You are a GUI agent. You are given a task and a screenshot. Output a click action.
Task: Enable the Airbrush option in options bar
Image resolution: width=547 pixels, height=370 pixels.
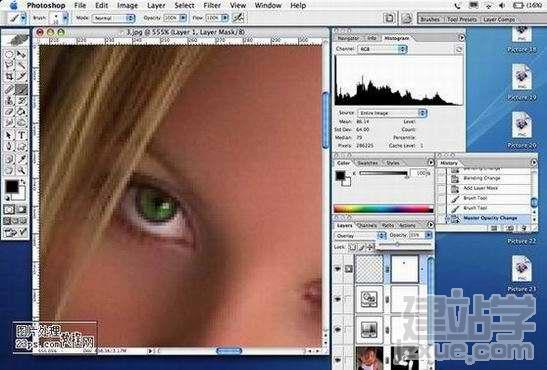coord(238,17)
